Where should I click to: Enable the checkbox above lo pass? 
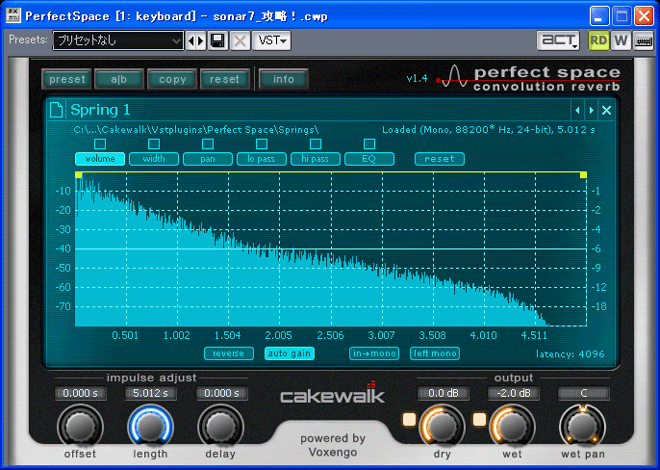coord(261,144)
